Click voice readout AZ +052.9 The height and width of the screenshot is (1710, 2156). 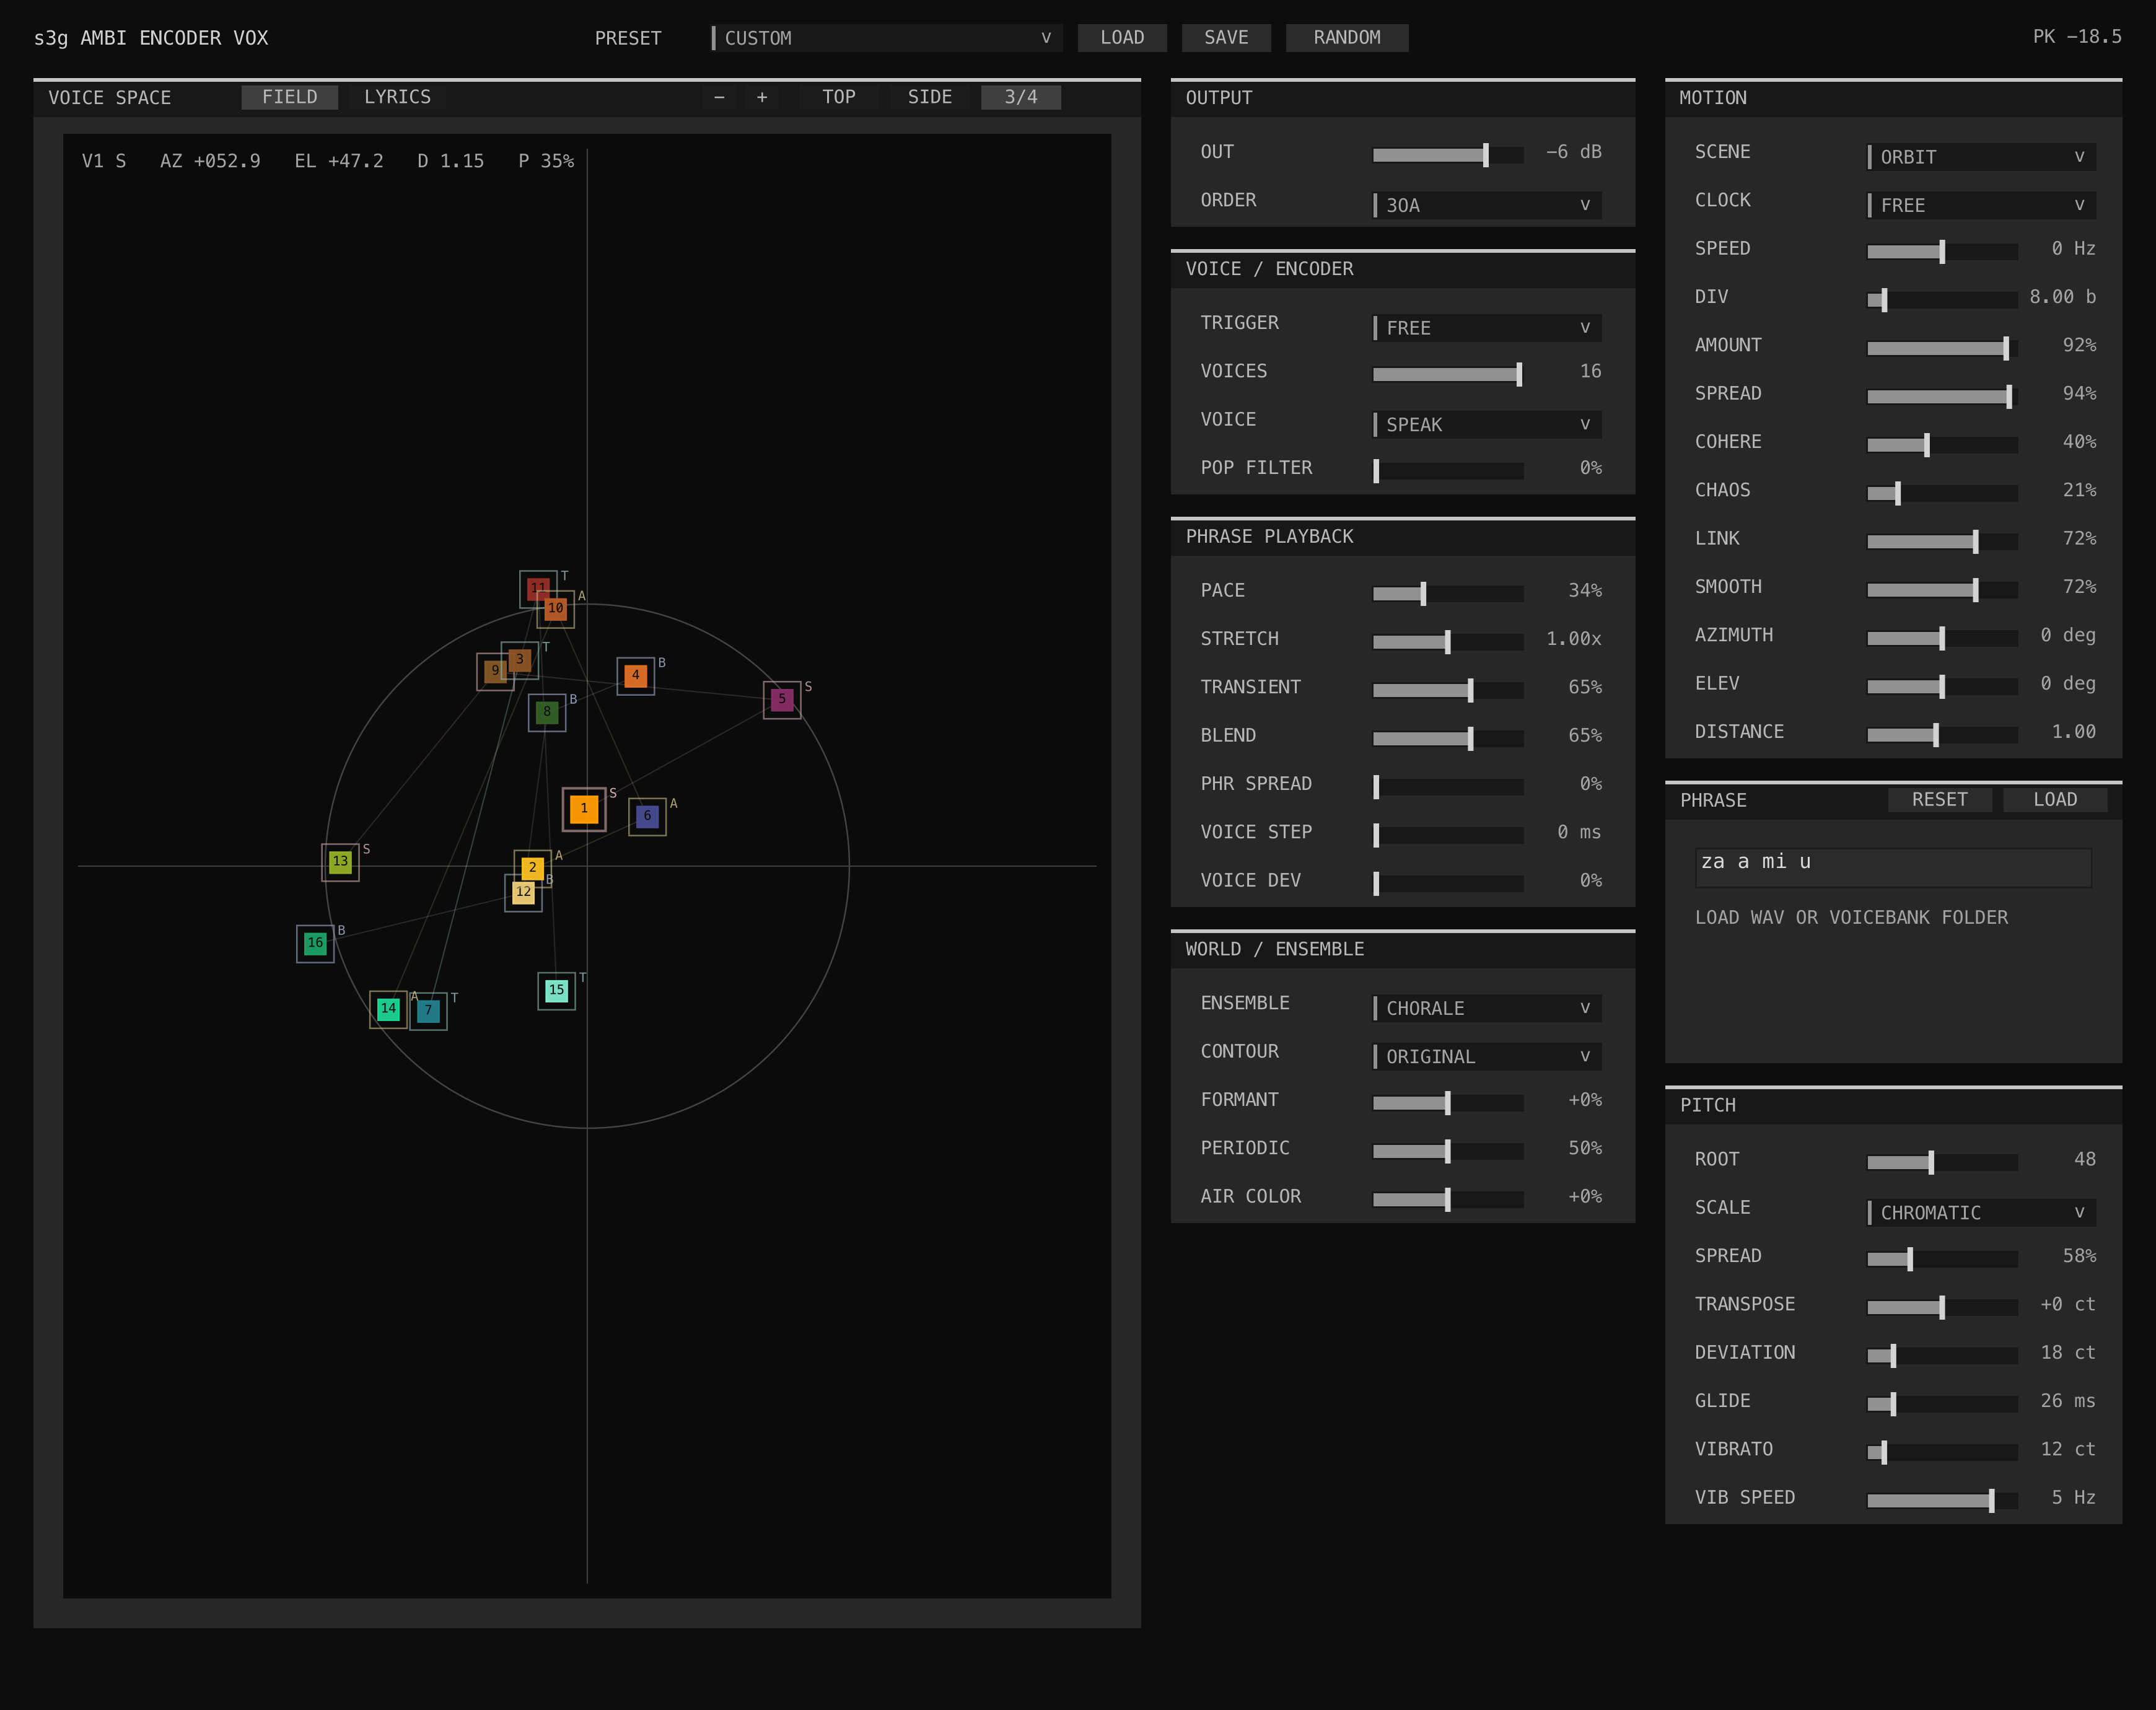210,161
